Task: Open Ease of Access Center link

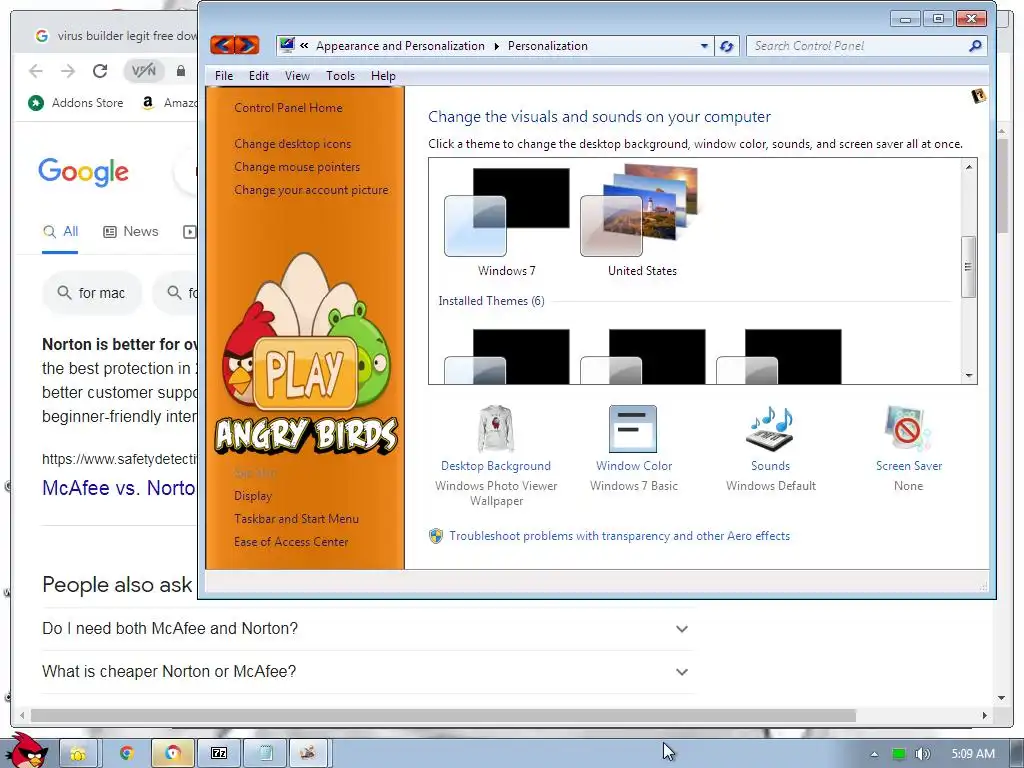Action: tap(291, 541)
